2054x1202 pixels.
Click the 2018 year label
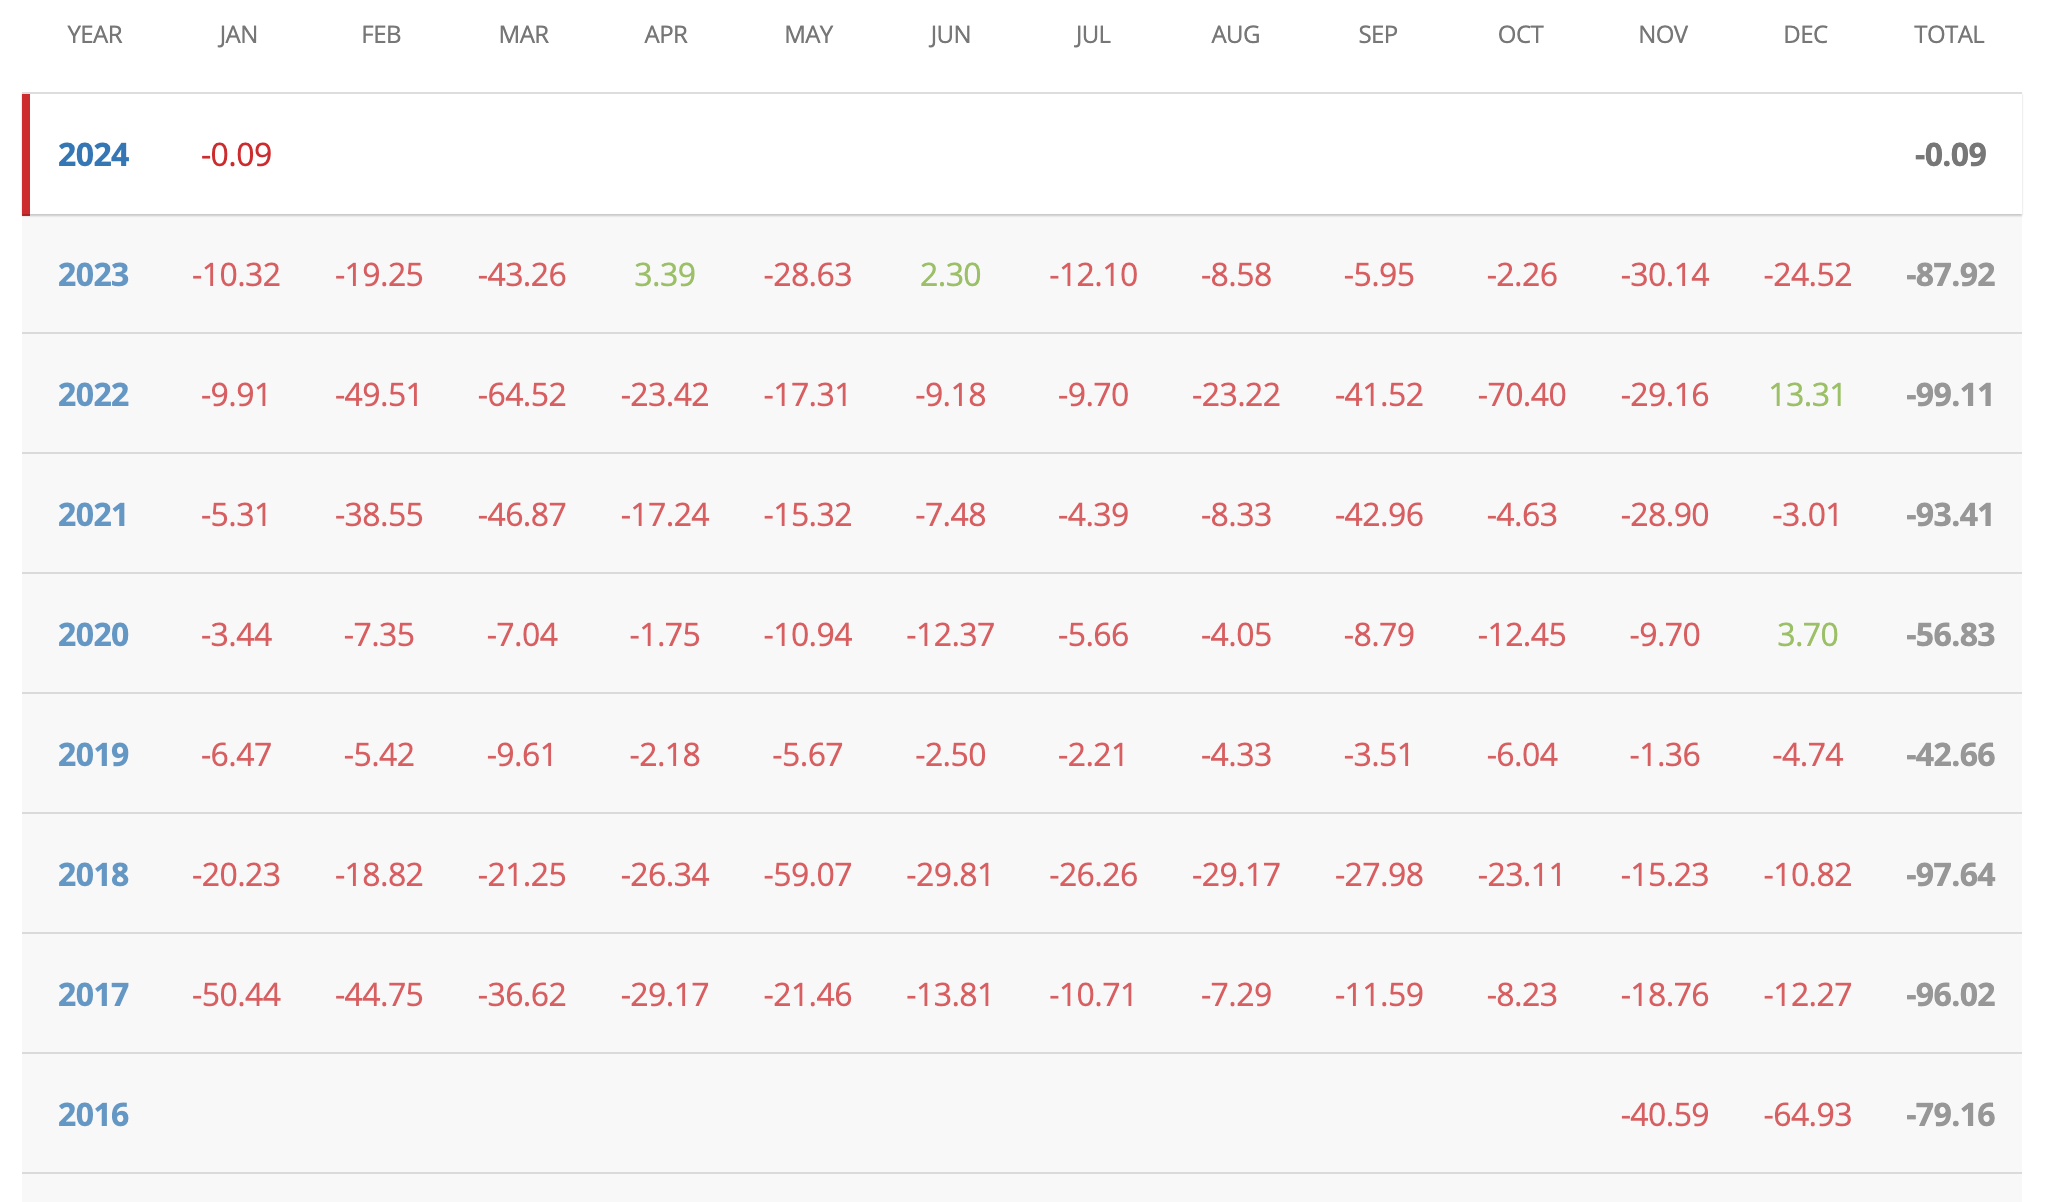tap(93, 875)
